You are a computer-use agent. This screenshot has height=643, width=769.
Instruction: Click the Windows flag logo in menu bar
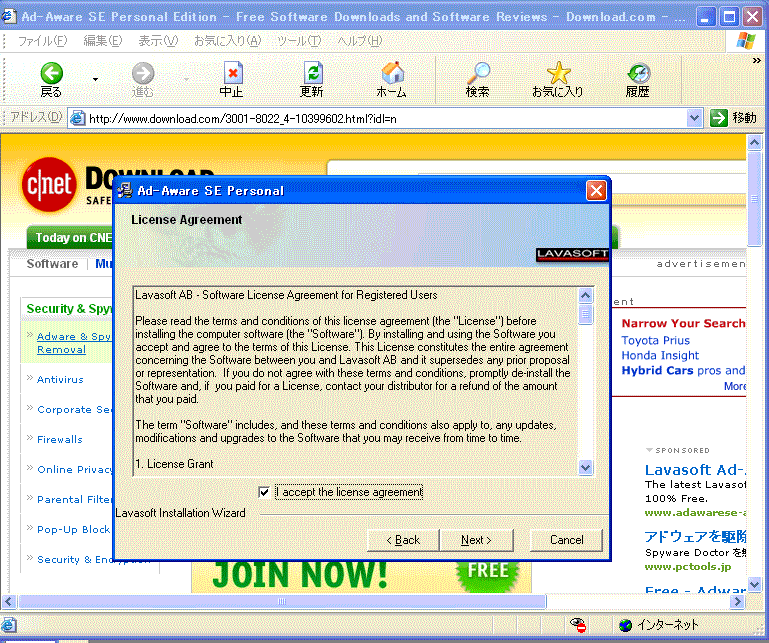point(746,40)
